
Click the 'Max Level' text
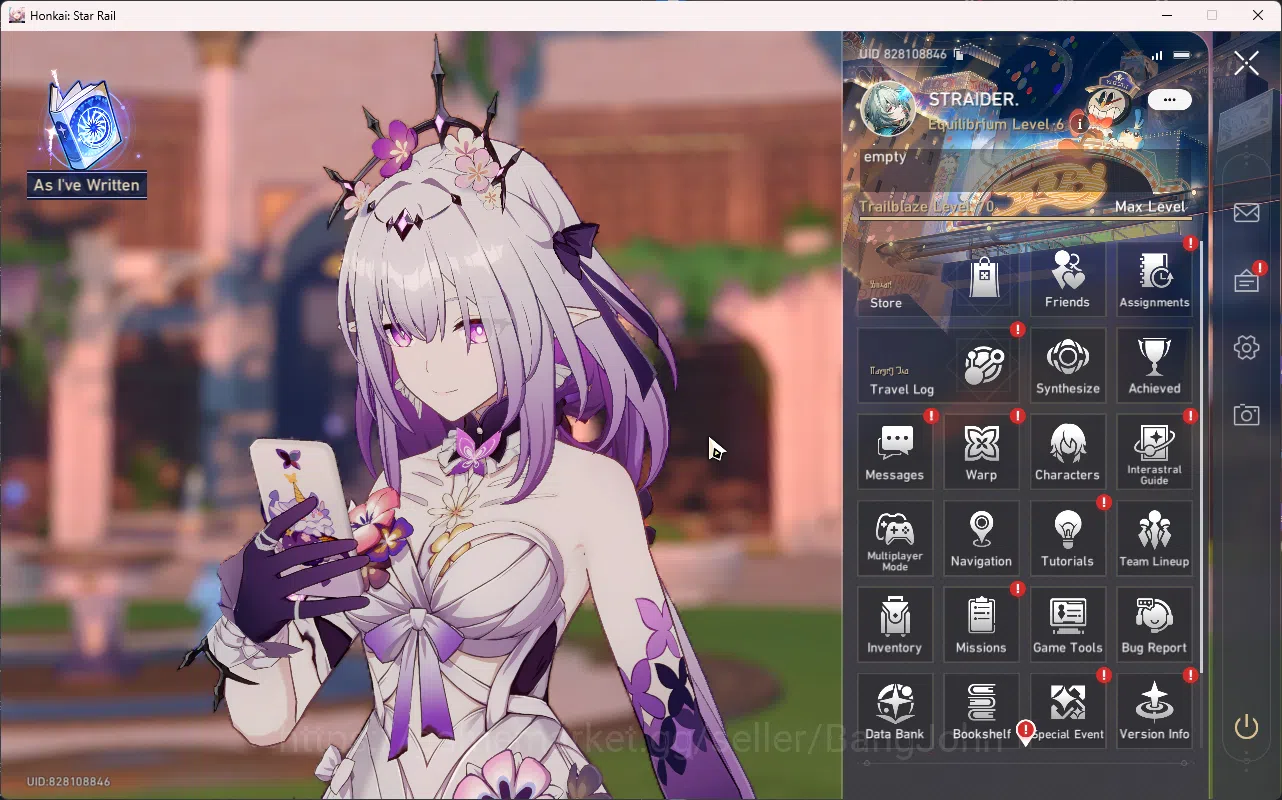(x=1149, y=207)
